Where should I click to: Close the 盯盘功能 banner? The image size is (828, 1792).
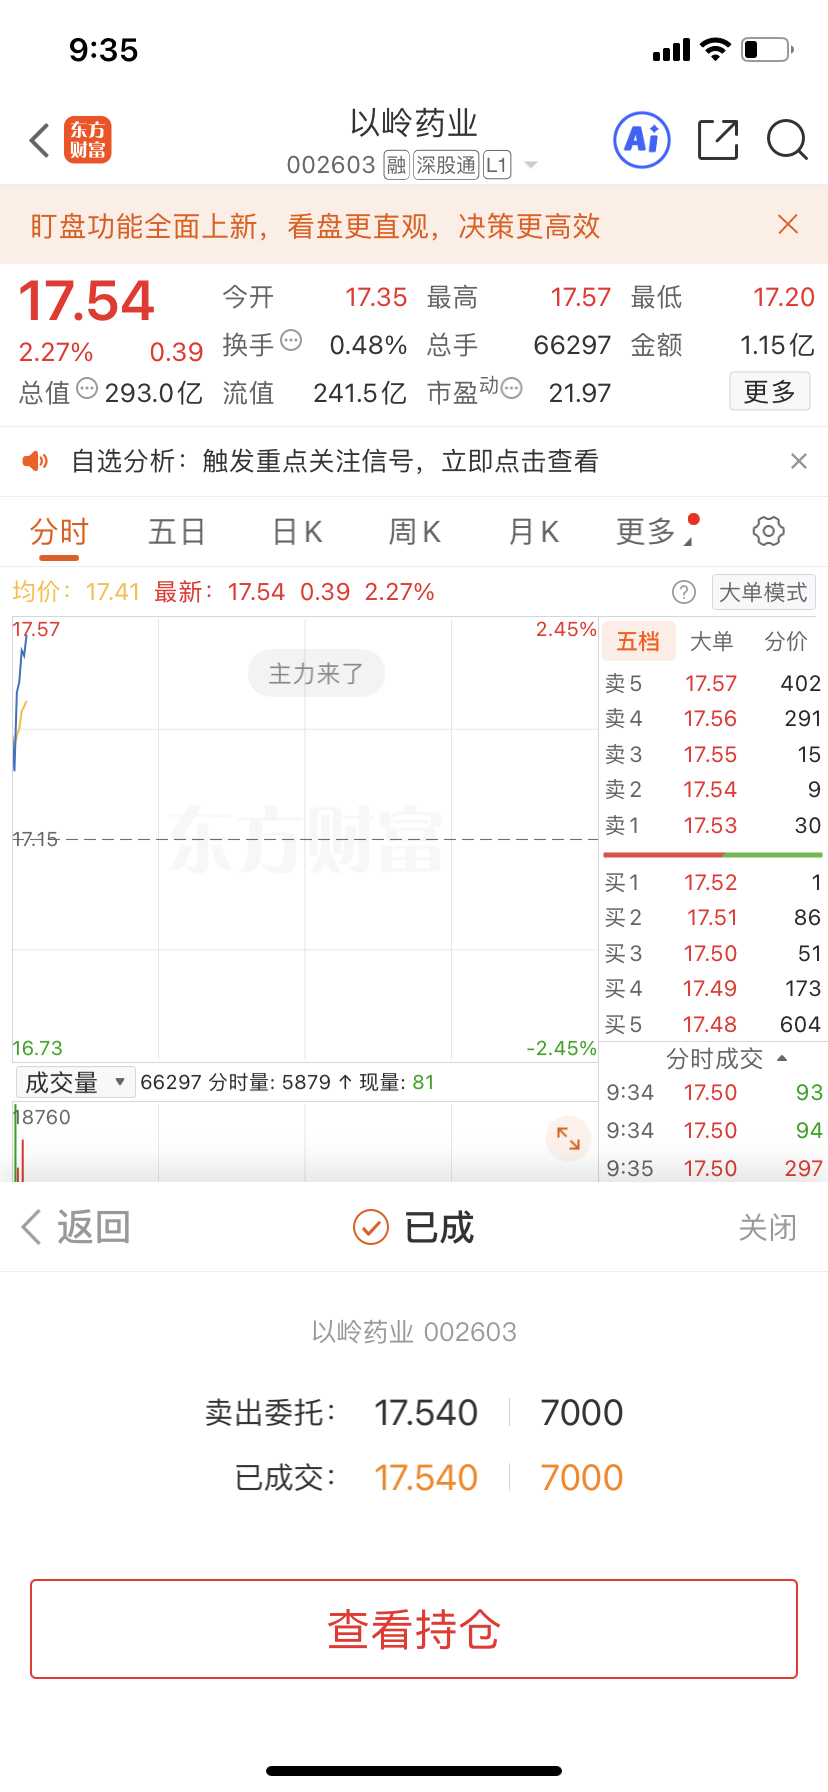click(788, 224)
